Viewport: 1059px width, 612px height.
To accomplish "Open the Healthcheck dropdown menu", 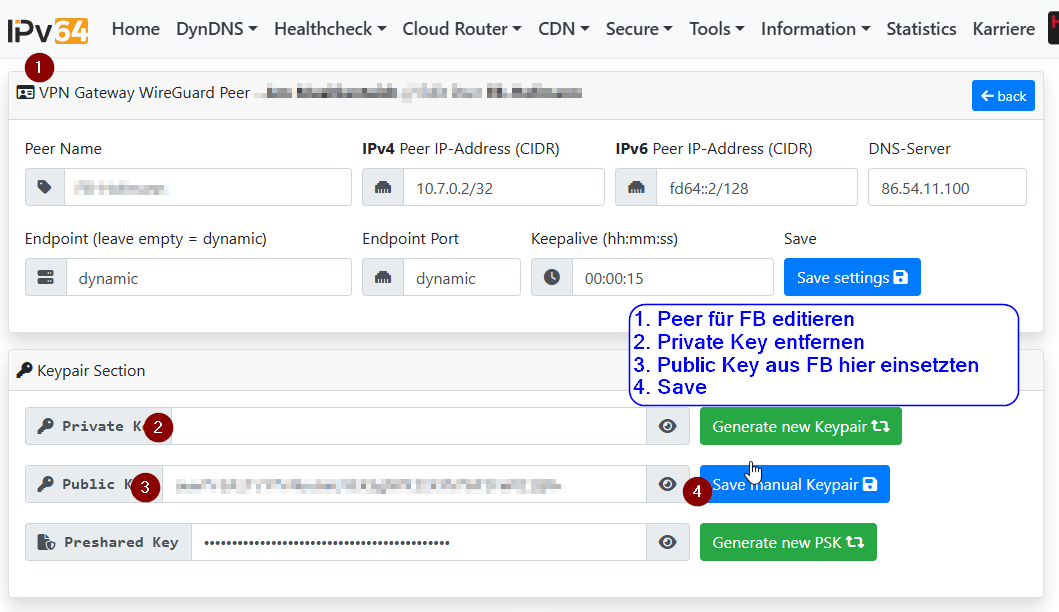I will coord(330,29).
